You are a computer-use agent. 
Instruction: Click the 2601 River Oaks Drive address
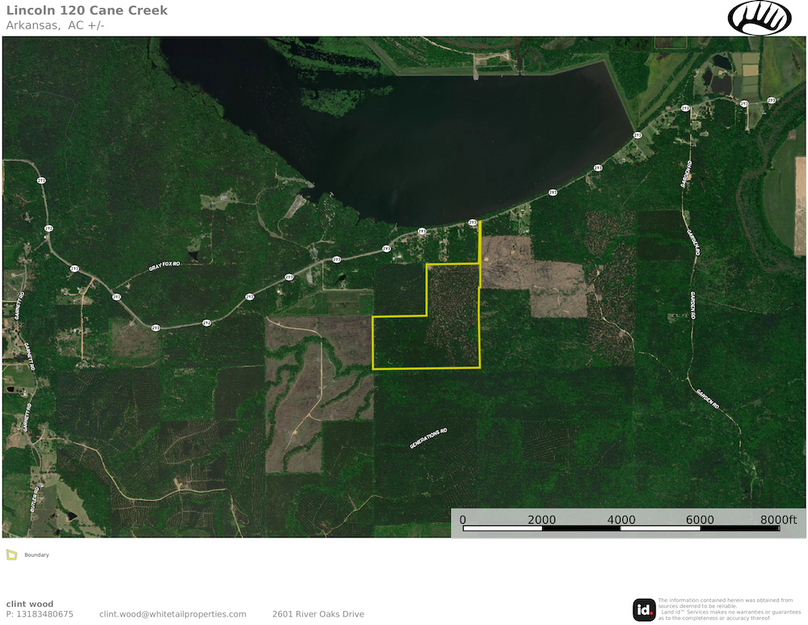(318, 614)
